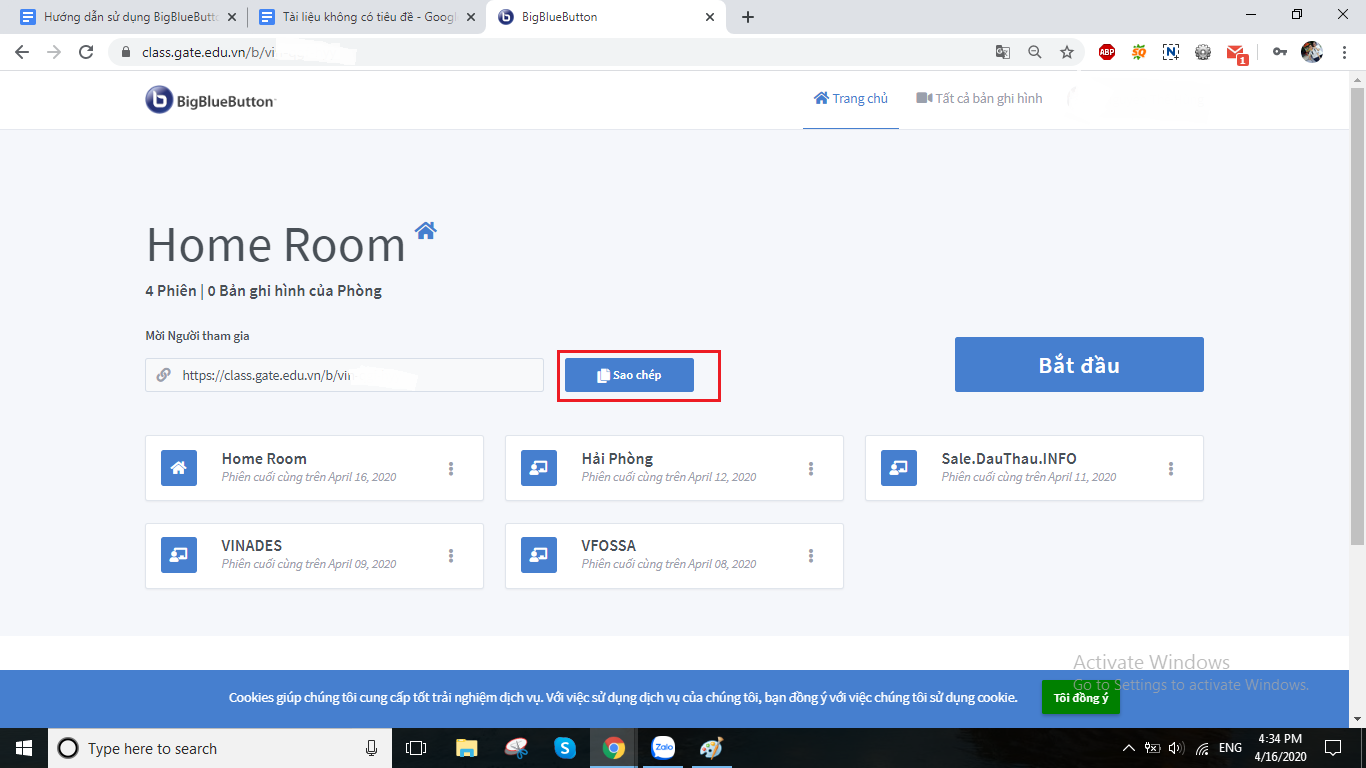Select the VFOSSA room name

point(609,546)
